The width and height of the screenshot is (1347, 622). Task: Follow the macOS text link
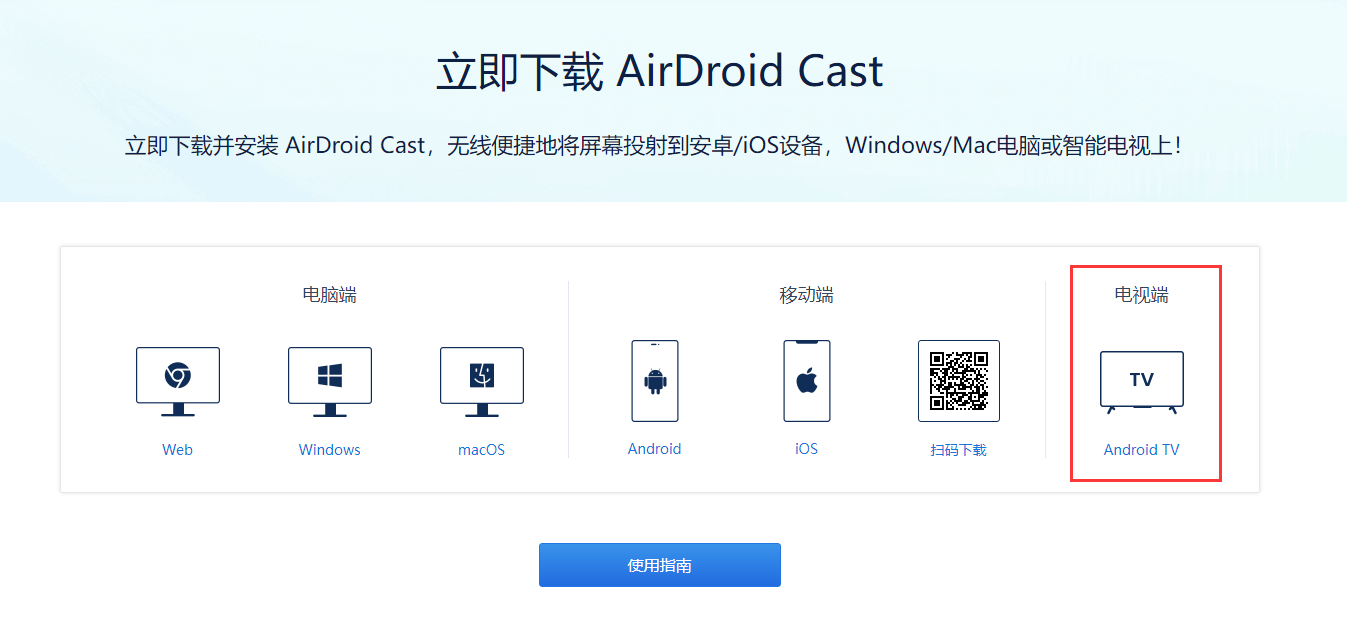(x=482, y=450)
